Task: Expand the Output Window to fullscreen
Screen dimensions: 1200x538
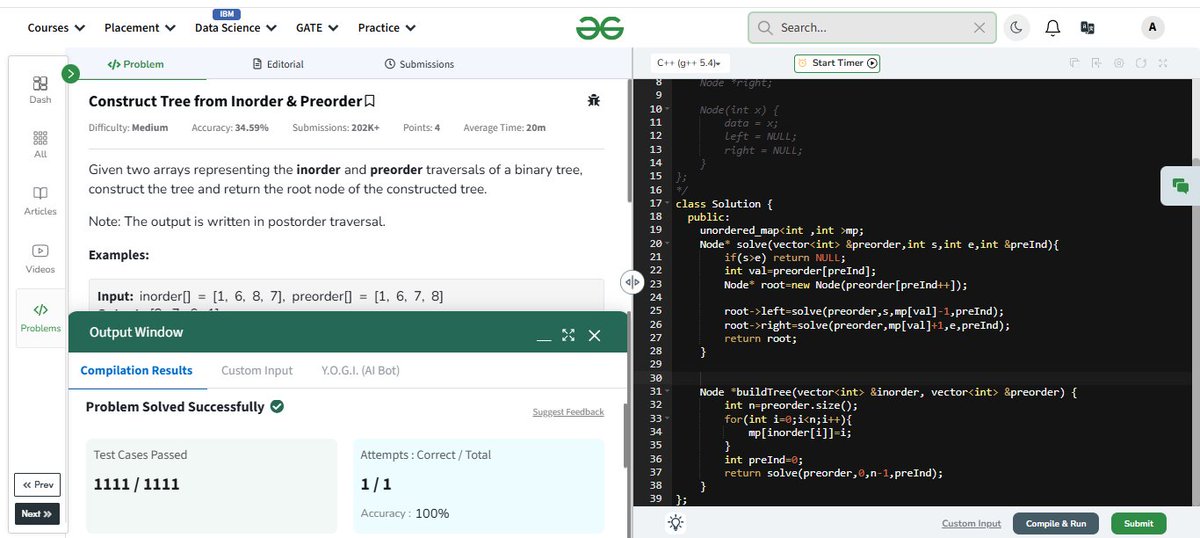Action: [568, 335]
